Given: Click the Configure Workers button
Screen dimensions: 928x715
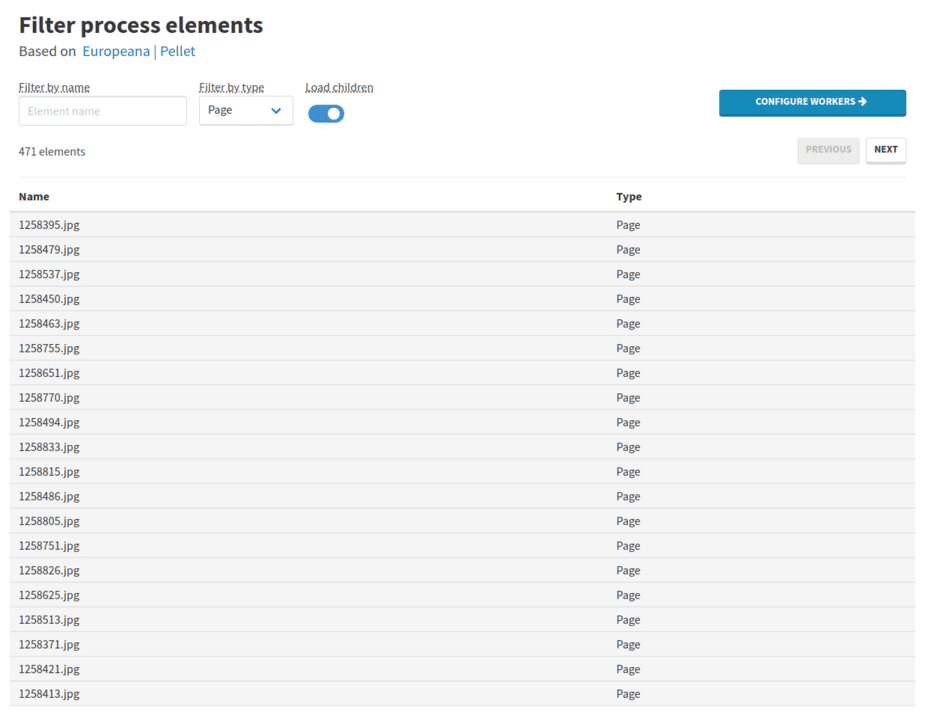Looking at the screenshot, I should (x=812, y=102).
